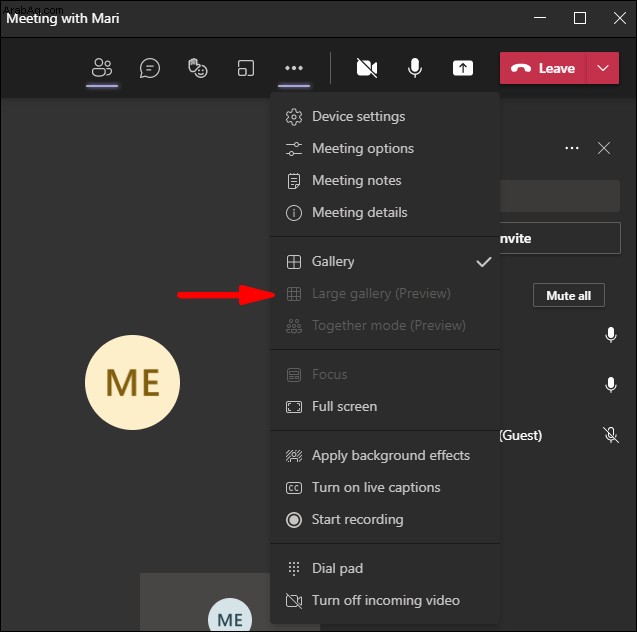Minimize the Meeting with Mari window
Screen dimensions: 637x632
pos(540,18)
